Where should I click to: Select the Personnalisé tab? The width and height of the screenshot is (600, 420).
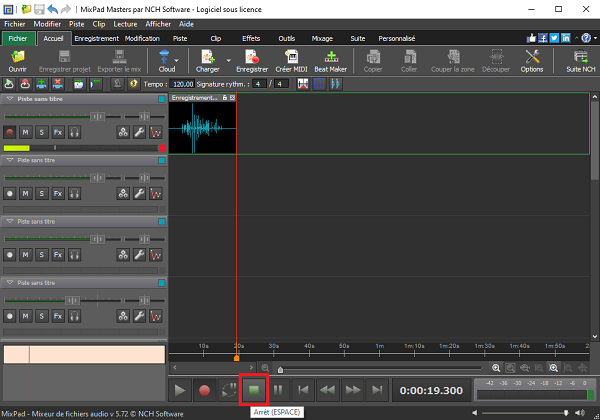click(396, 38)
